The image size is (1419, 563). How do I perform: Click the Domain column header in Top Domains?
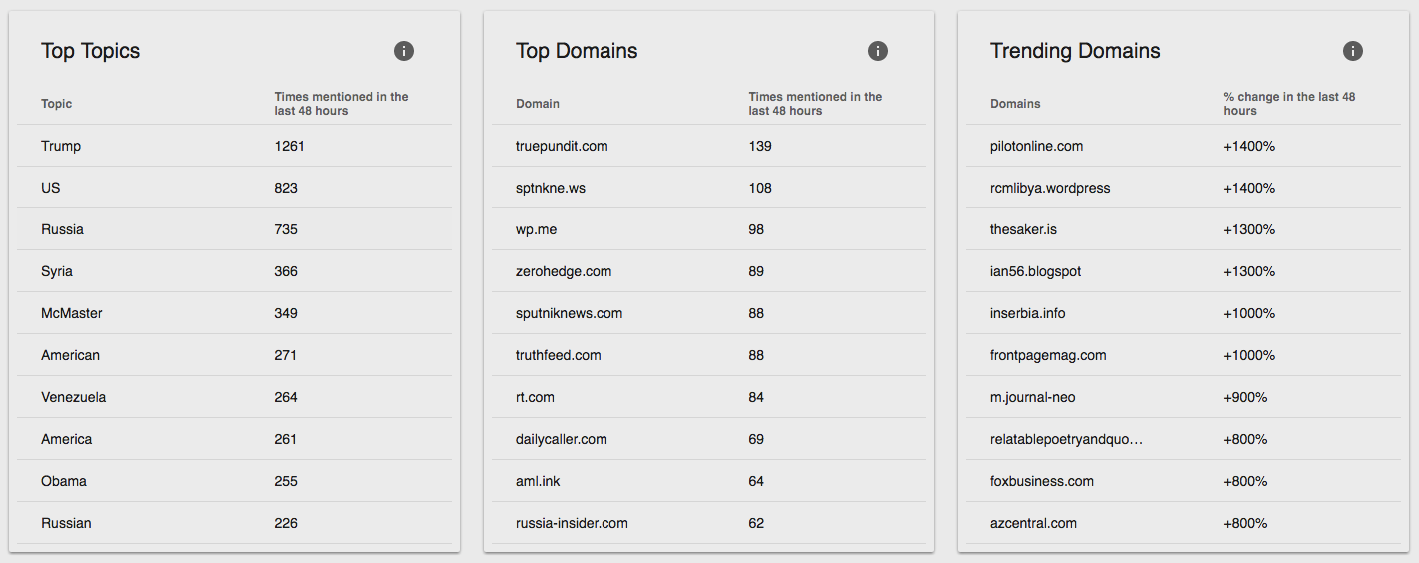pyautogui.click(x=538, y=104)
